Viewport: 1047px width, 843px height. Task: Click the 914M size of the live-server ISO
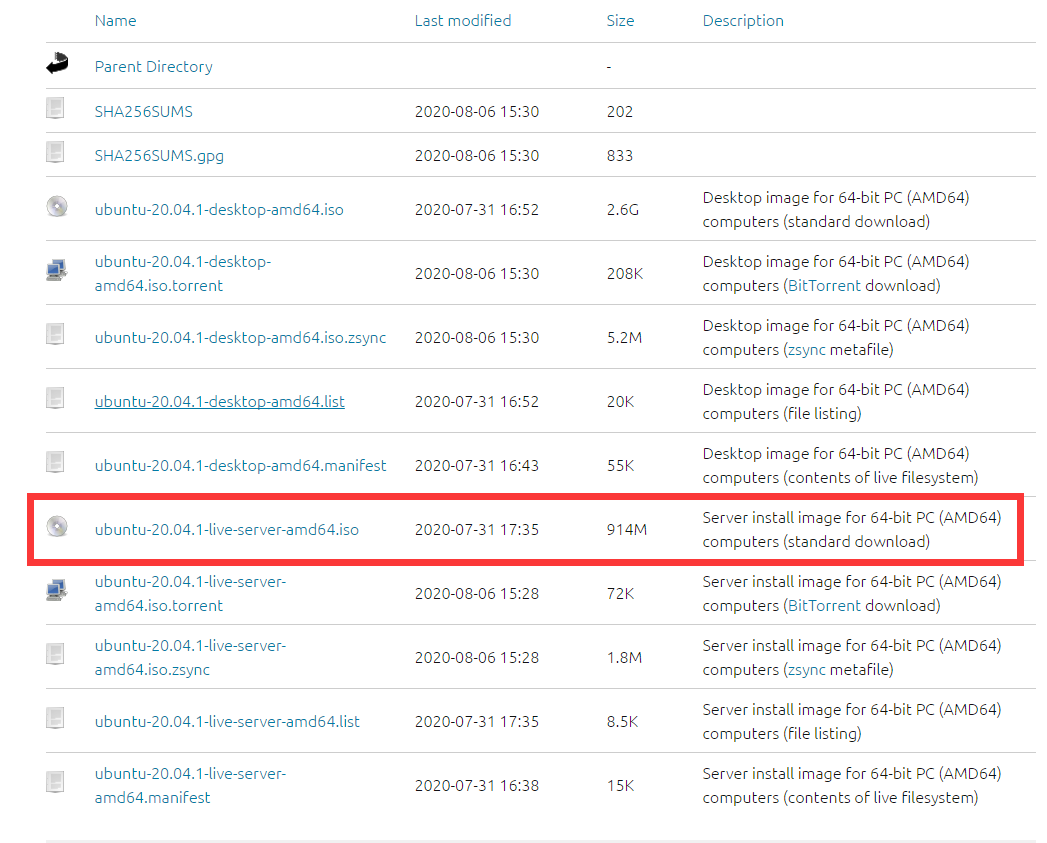[x=627, y=530]
